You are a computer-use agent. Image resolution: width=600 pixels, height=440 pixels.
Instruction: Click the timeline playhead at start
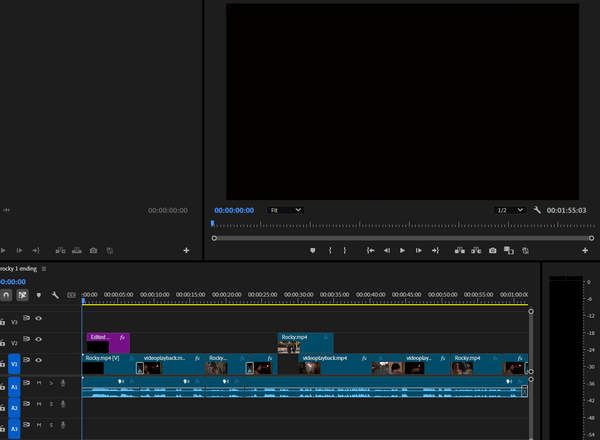click(83, 301)
